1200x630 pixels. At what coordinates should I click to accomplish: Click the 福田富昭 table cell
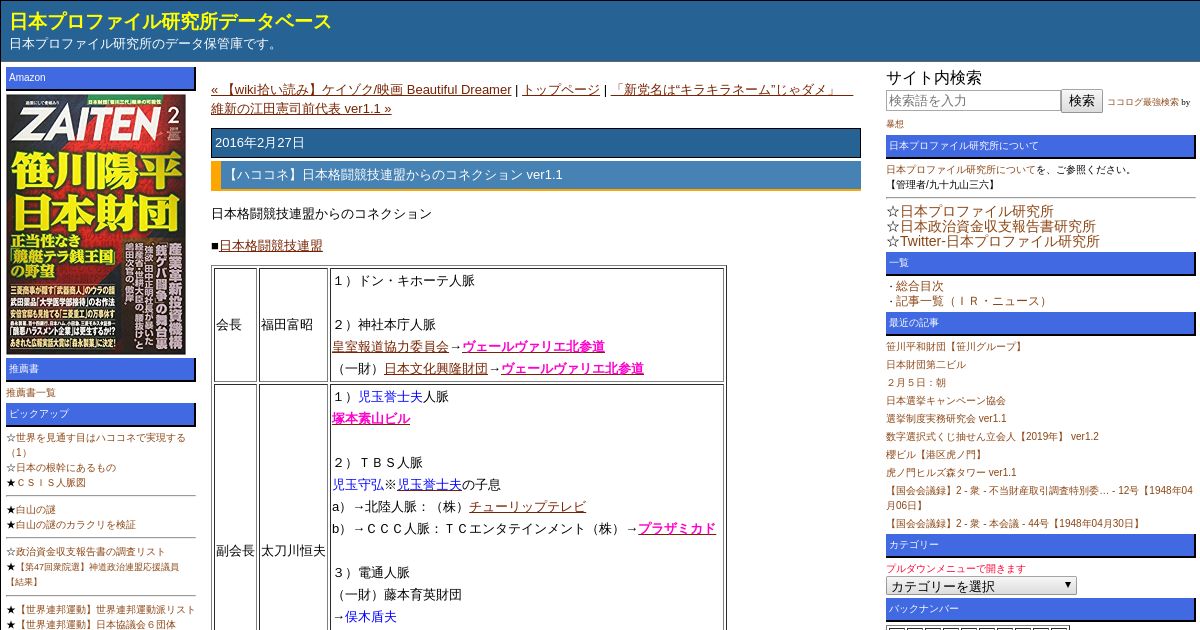pos(294,325)
